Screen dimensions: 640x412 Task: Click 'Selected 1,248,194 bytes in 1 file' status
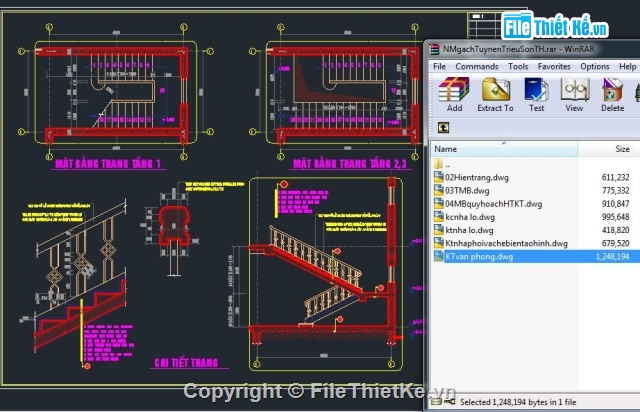[518, 402]
